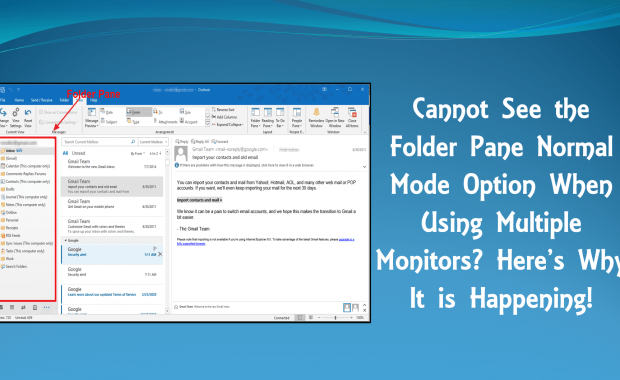The height and width of the screenshot is (380, 620).
Task: Open the Home ribbon tab
Action: coord(19,100)
